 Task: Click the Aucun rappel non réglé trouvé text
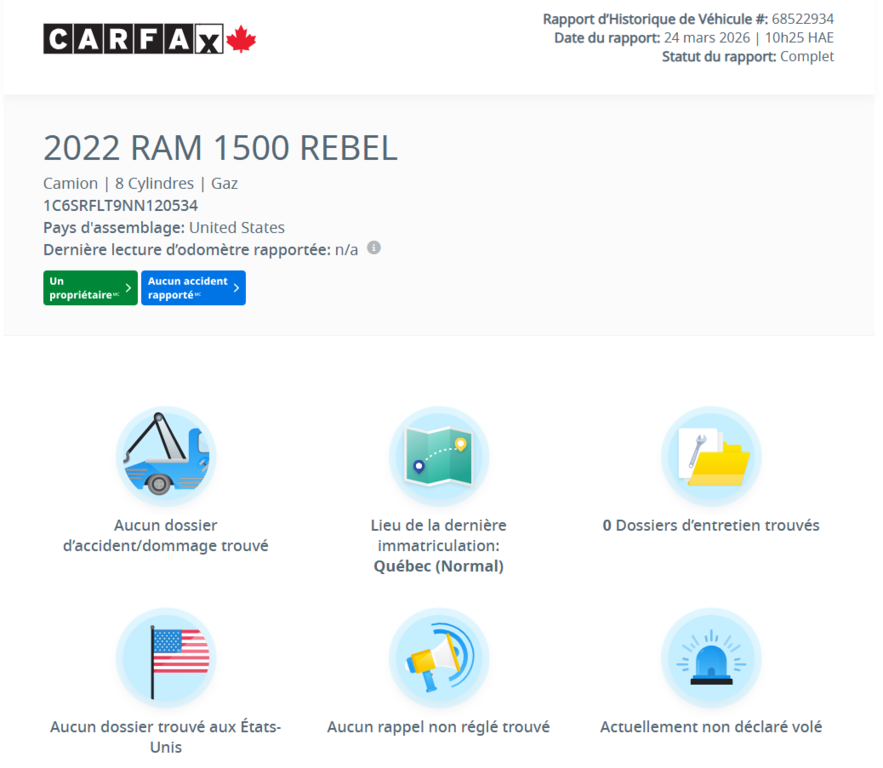(438, 727)
